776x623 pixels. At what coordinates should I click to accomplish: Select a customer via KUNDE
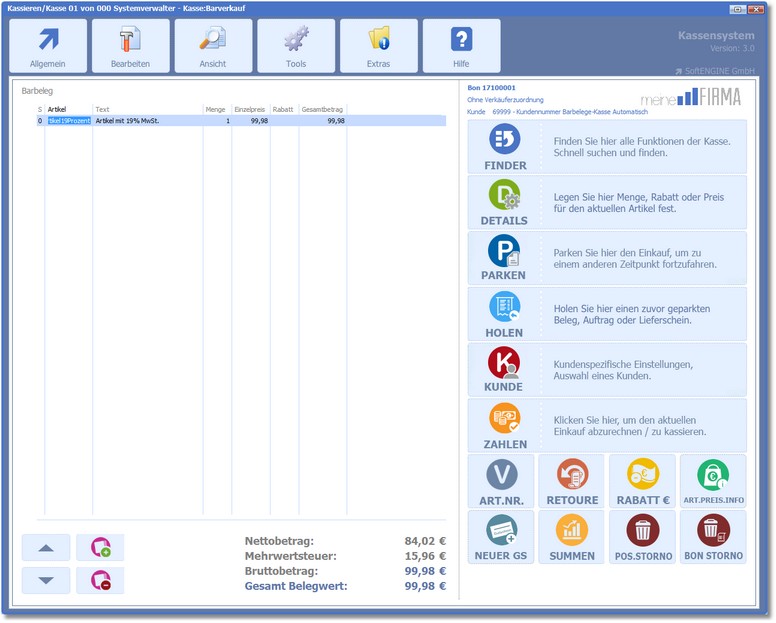pyautogui.click(x=505, y=370)
